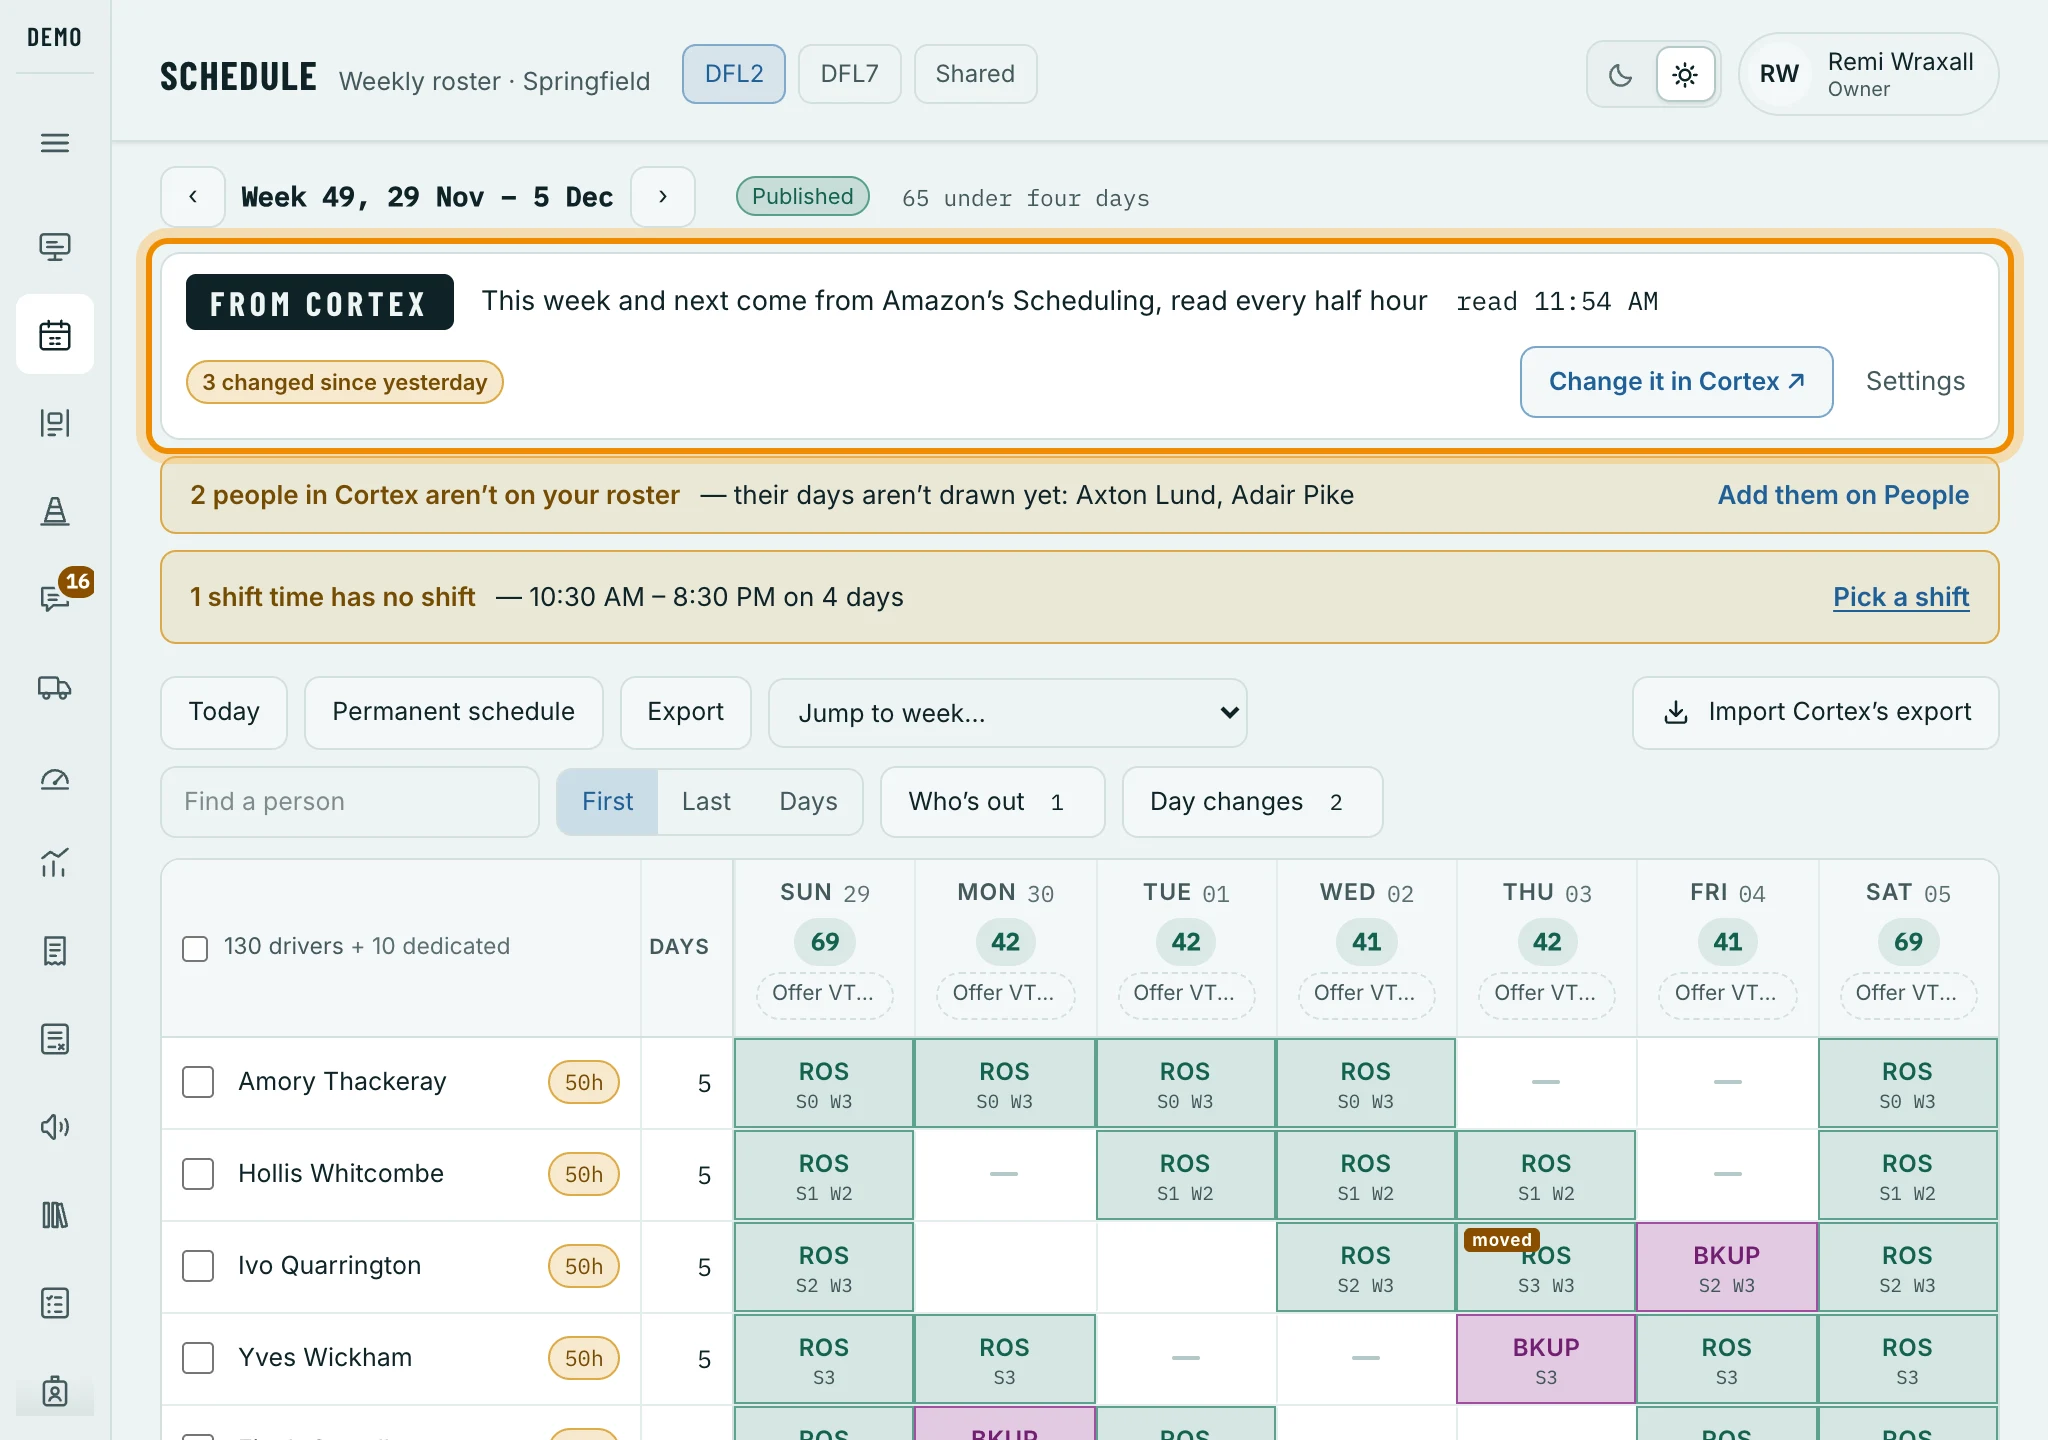The image size is (2048, 1440).
Task: Open the Jump to week dropdown
Action: point(1007,713)
